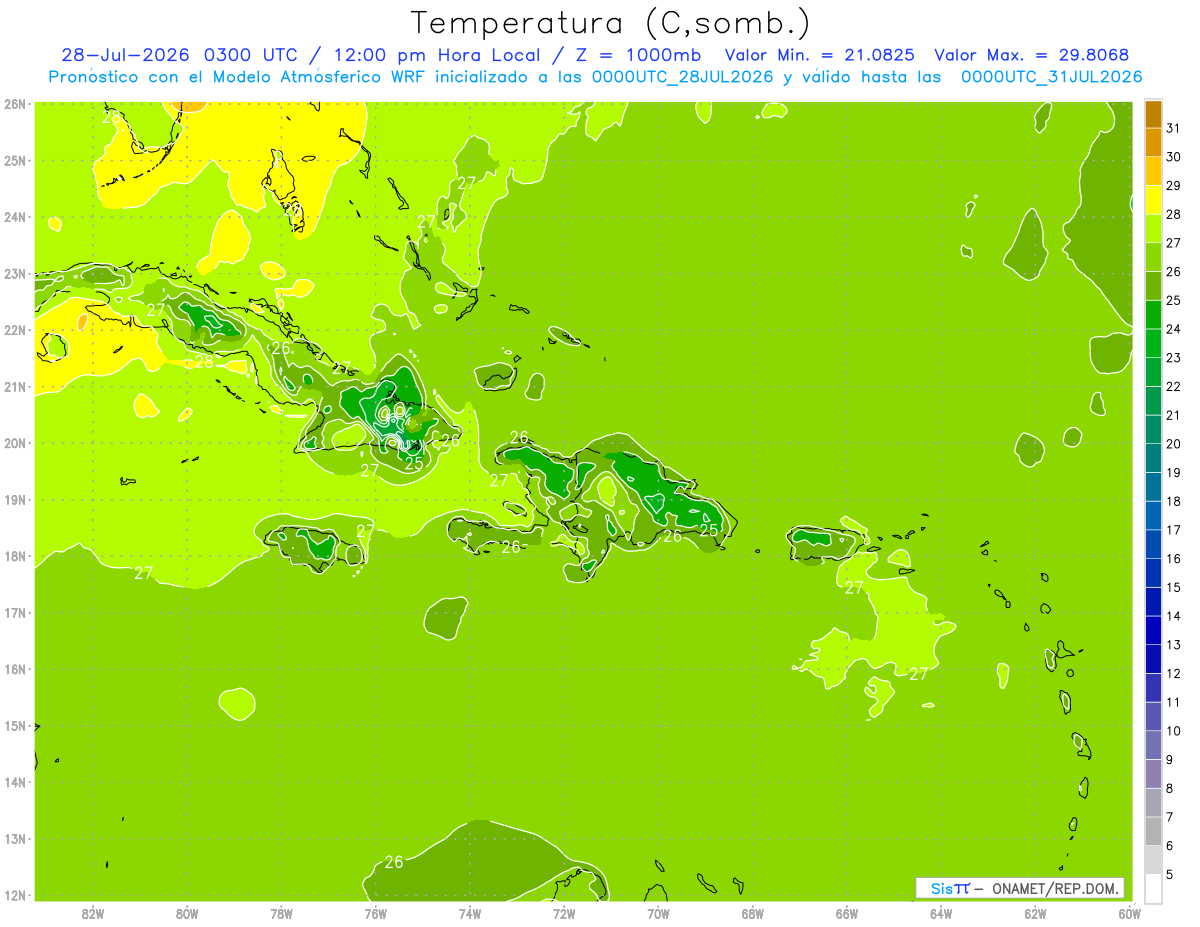The width and height of the screenshot is (1200, 927).
Task: Click the "12N" latitude axis label
Action: point(15,894)
